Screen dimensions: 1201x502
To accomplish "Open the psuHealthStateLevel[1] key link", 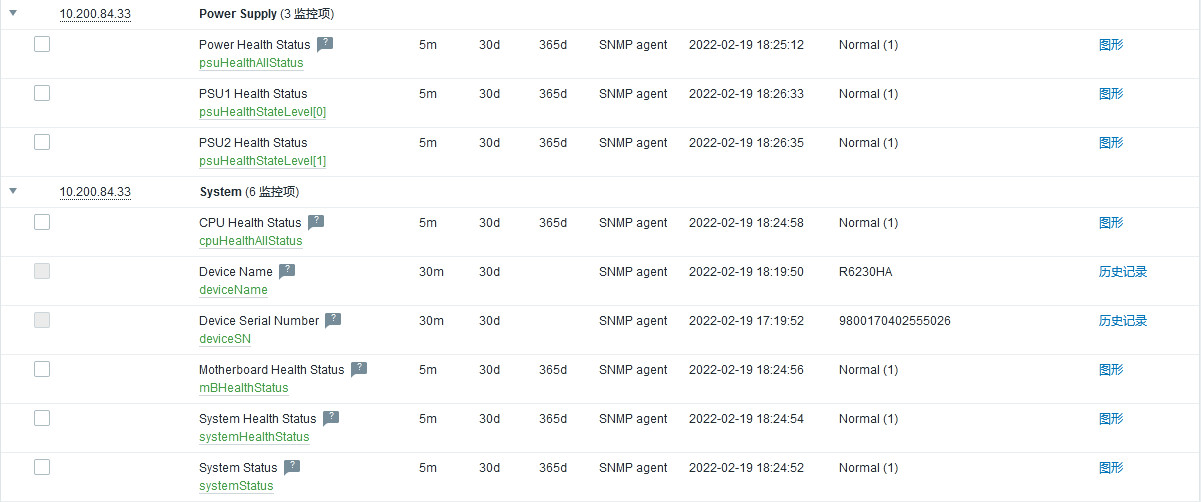I will coord(263,161).
